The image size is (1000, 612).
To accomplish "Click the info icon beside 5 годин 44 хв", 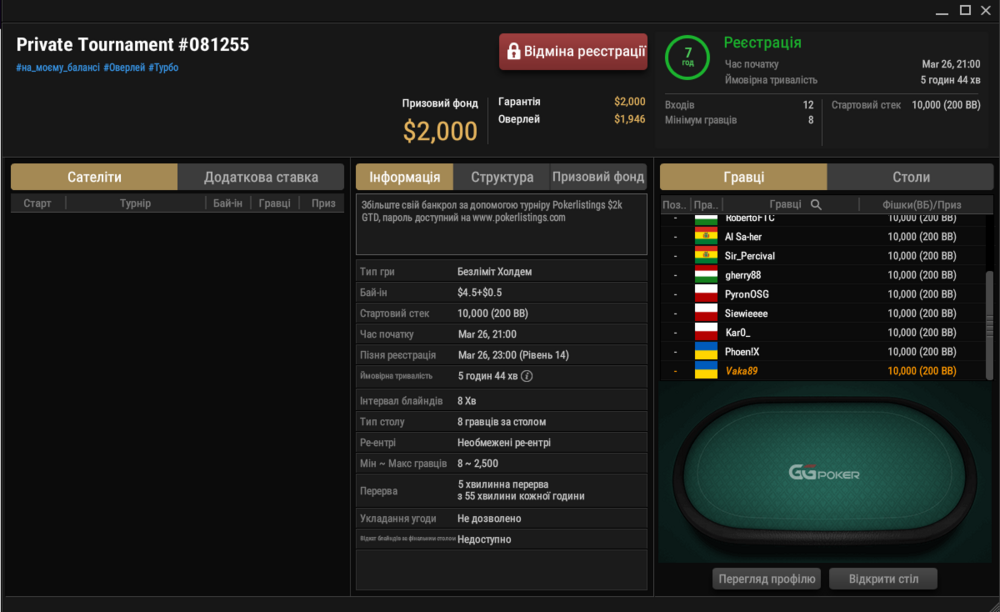I will [x=527, y=376].
